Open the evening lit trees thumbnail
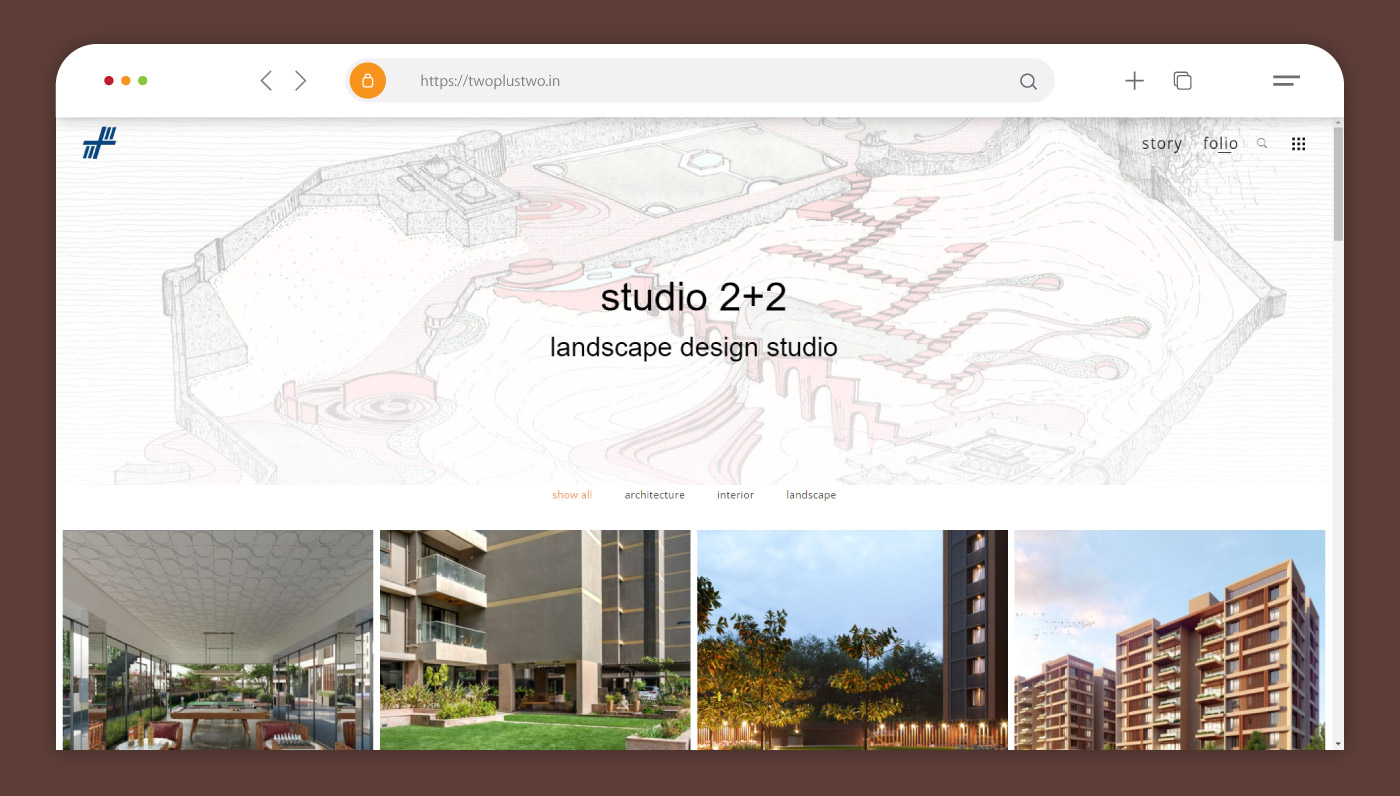The height and width of the screenshot is (796, 1400). click(x=852, y=640)
